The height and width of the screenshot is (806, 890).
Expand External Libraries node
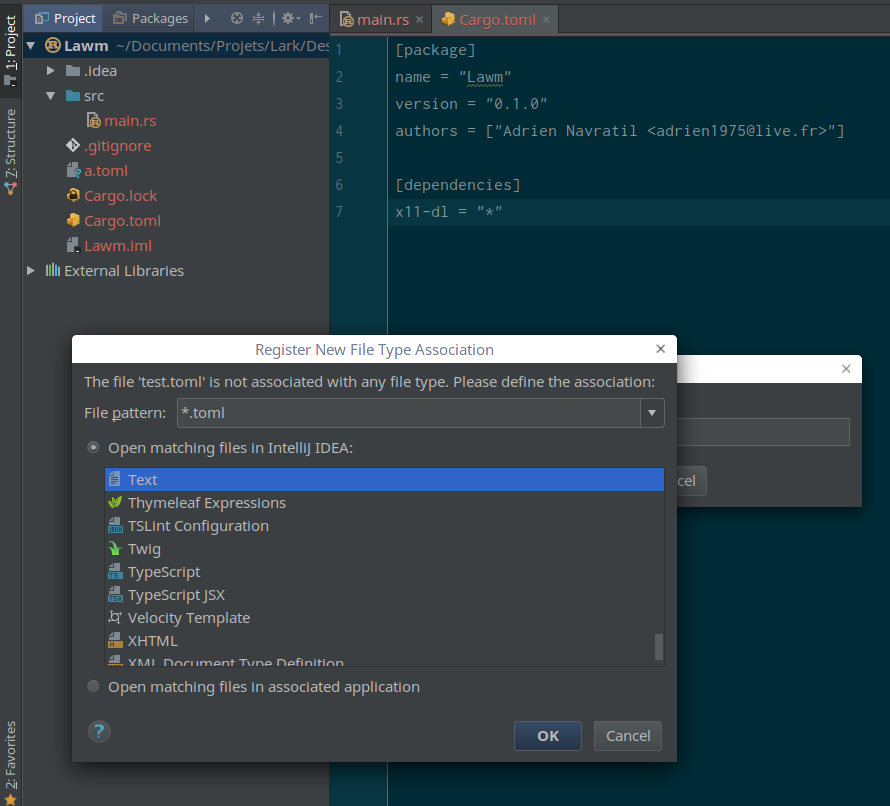click(x=31, y=270)
